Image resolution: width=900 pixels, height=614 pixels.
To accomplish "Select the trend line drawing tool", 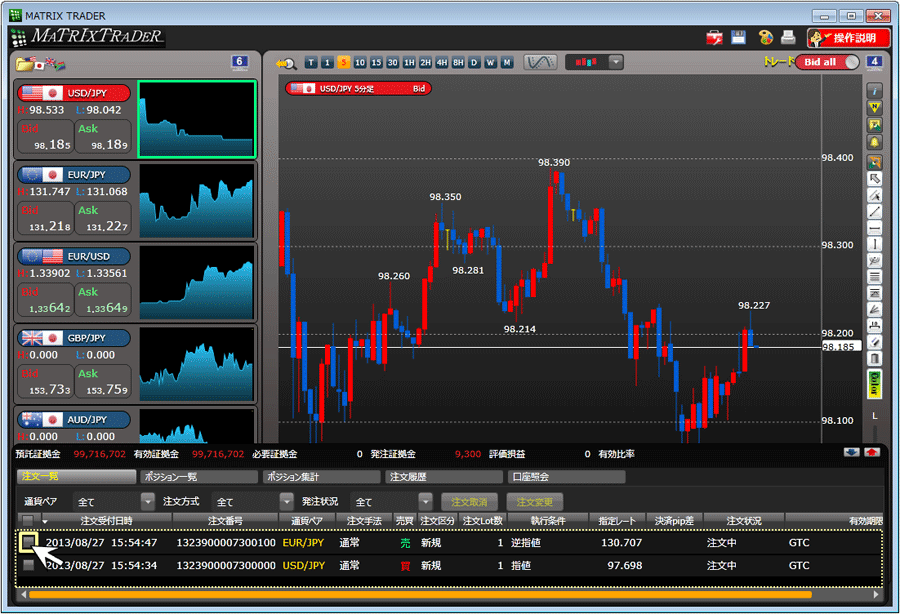I will click(x=874, y=212).
